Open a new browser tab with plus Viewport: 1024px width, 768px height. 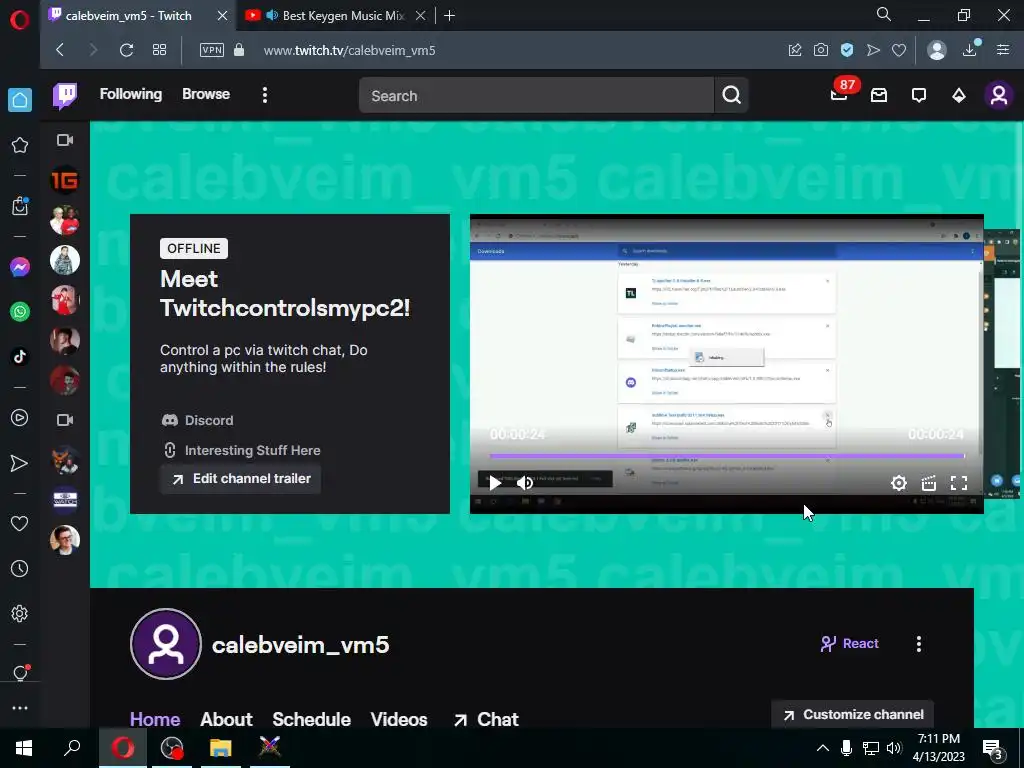pyautogui.click(x=449, y=16)
